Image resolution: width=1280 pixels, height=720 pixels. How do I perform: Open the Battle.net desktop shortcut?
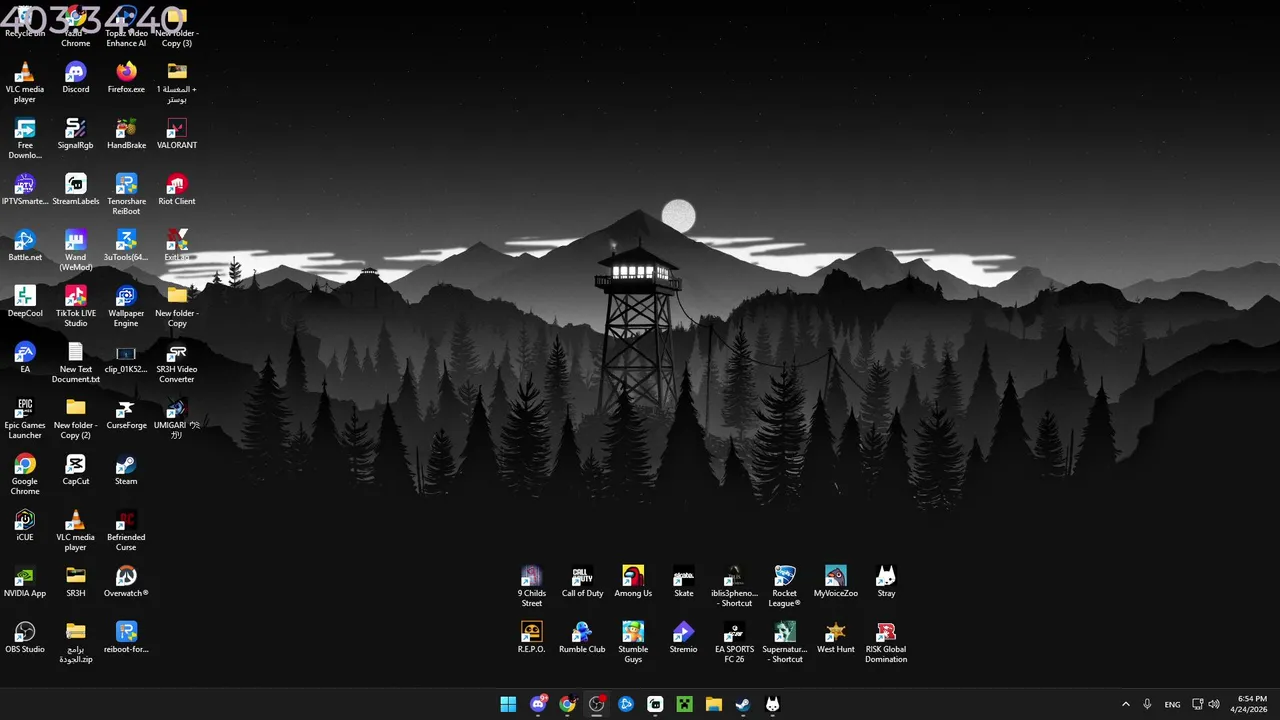pyautogui.click(x=25, y=246)
